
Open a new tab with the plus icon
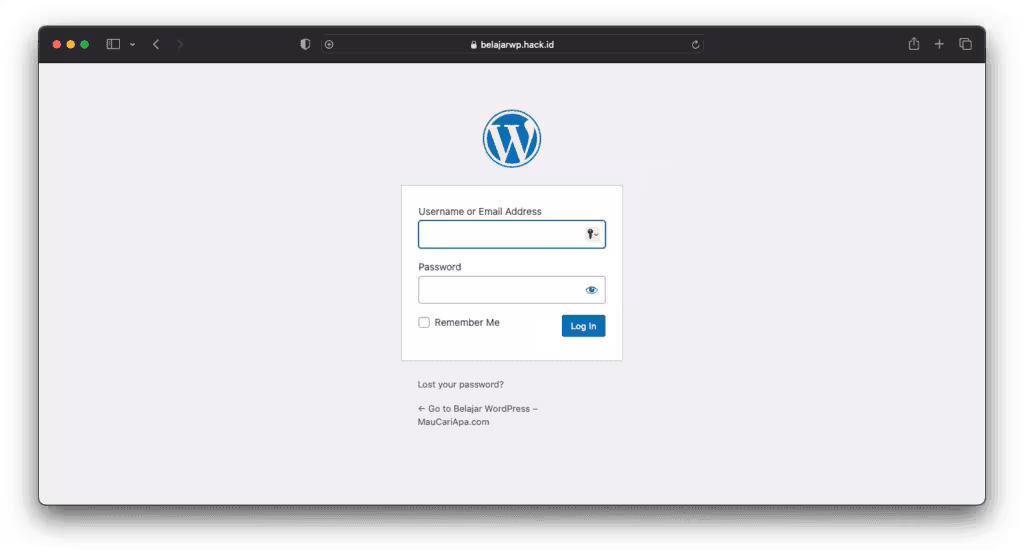pos(939,44)
